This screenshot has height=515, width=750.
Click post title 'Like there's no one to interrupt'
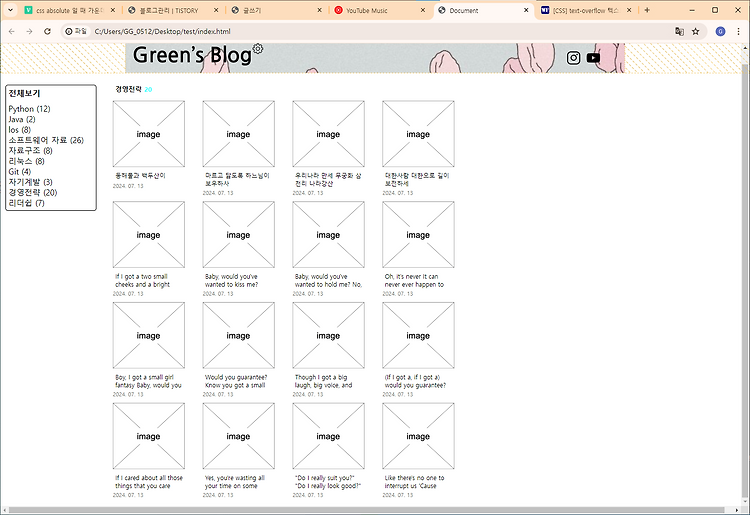414,482
